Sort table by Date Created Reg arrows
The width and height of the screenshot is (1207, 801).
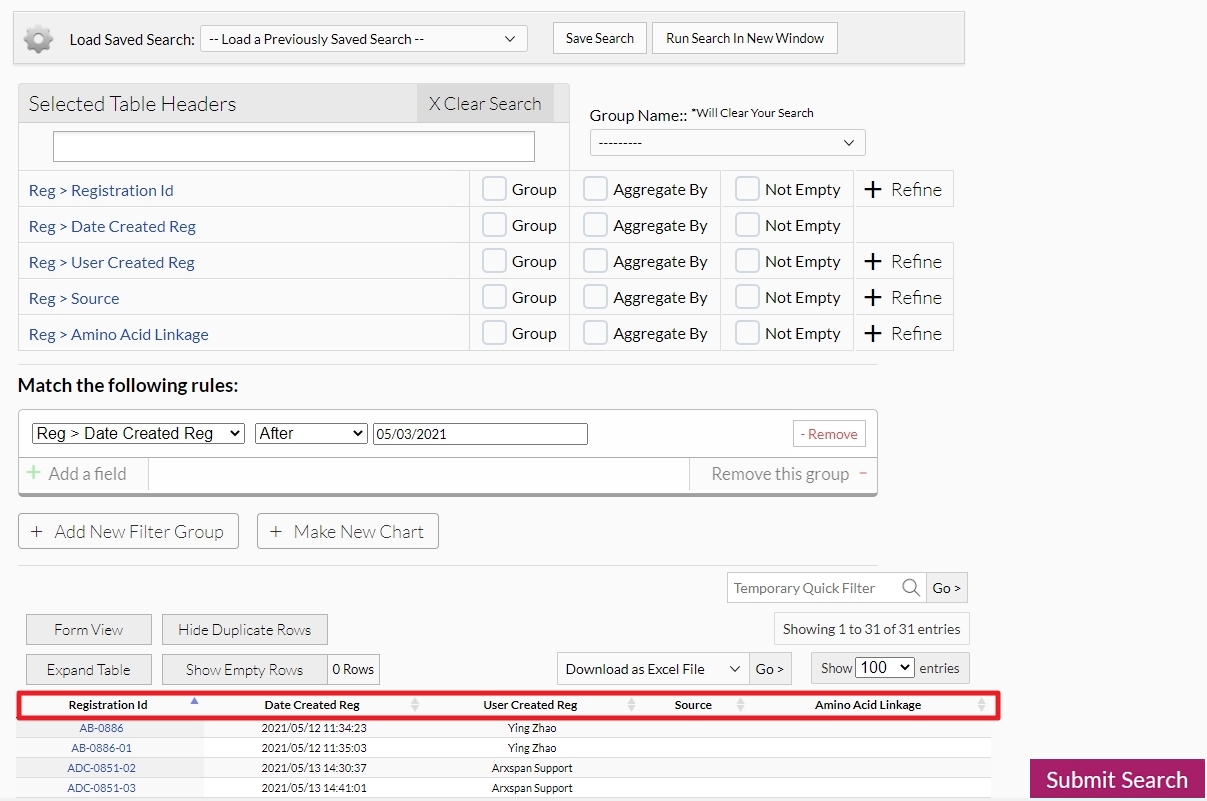(x=415, y=705)
